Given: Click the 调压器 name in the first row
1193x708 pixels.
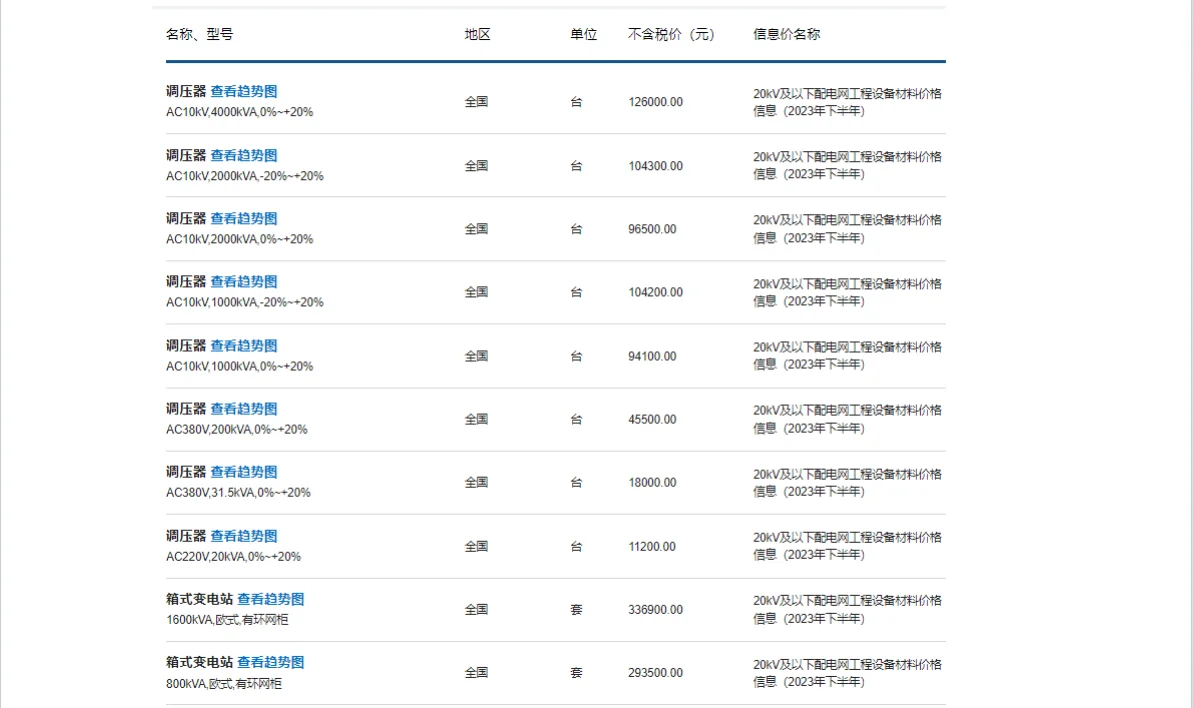Looking at the screenshot, I should [x=184, y=90].
